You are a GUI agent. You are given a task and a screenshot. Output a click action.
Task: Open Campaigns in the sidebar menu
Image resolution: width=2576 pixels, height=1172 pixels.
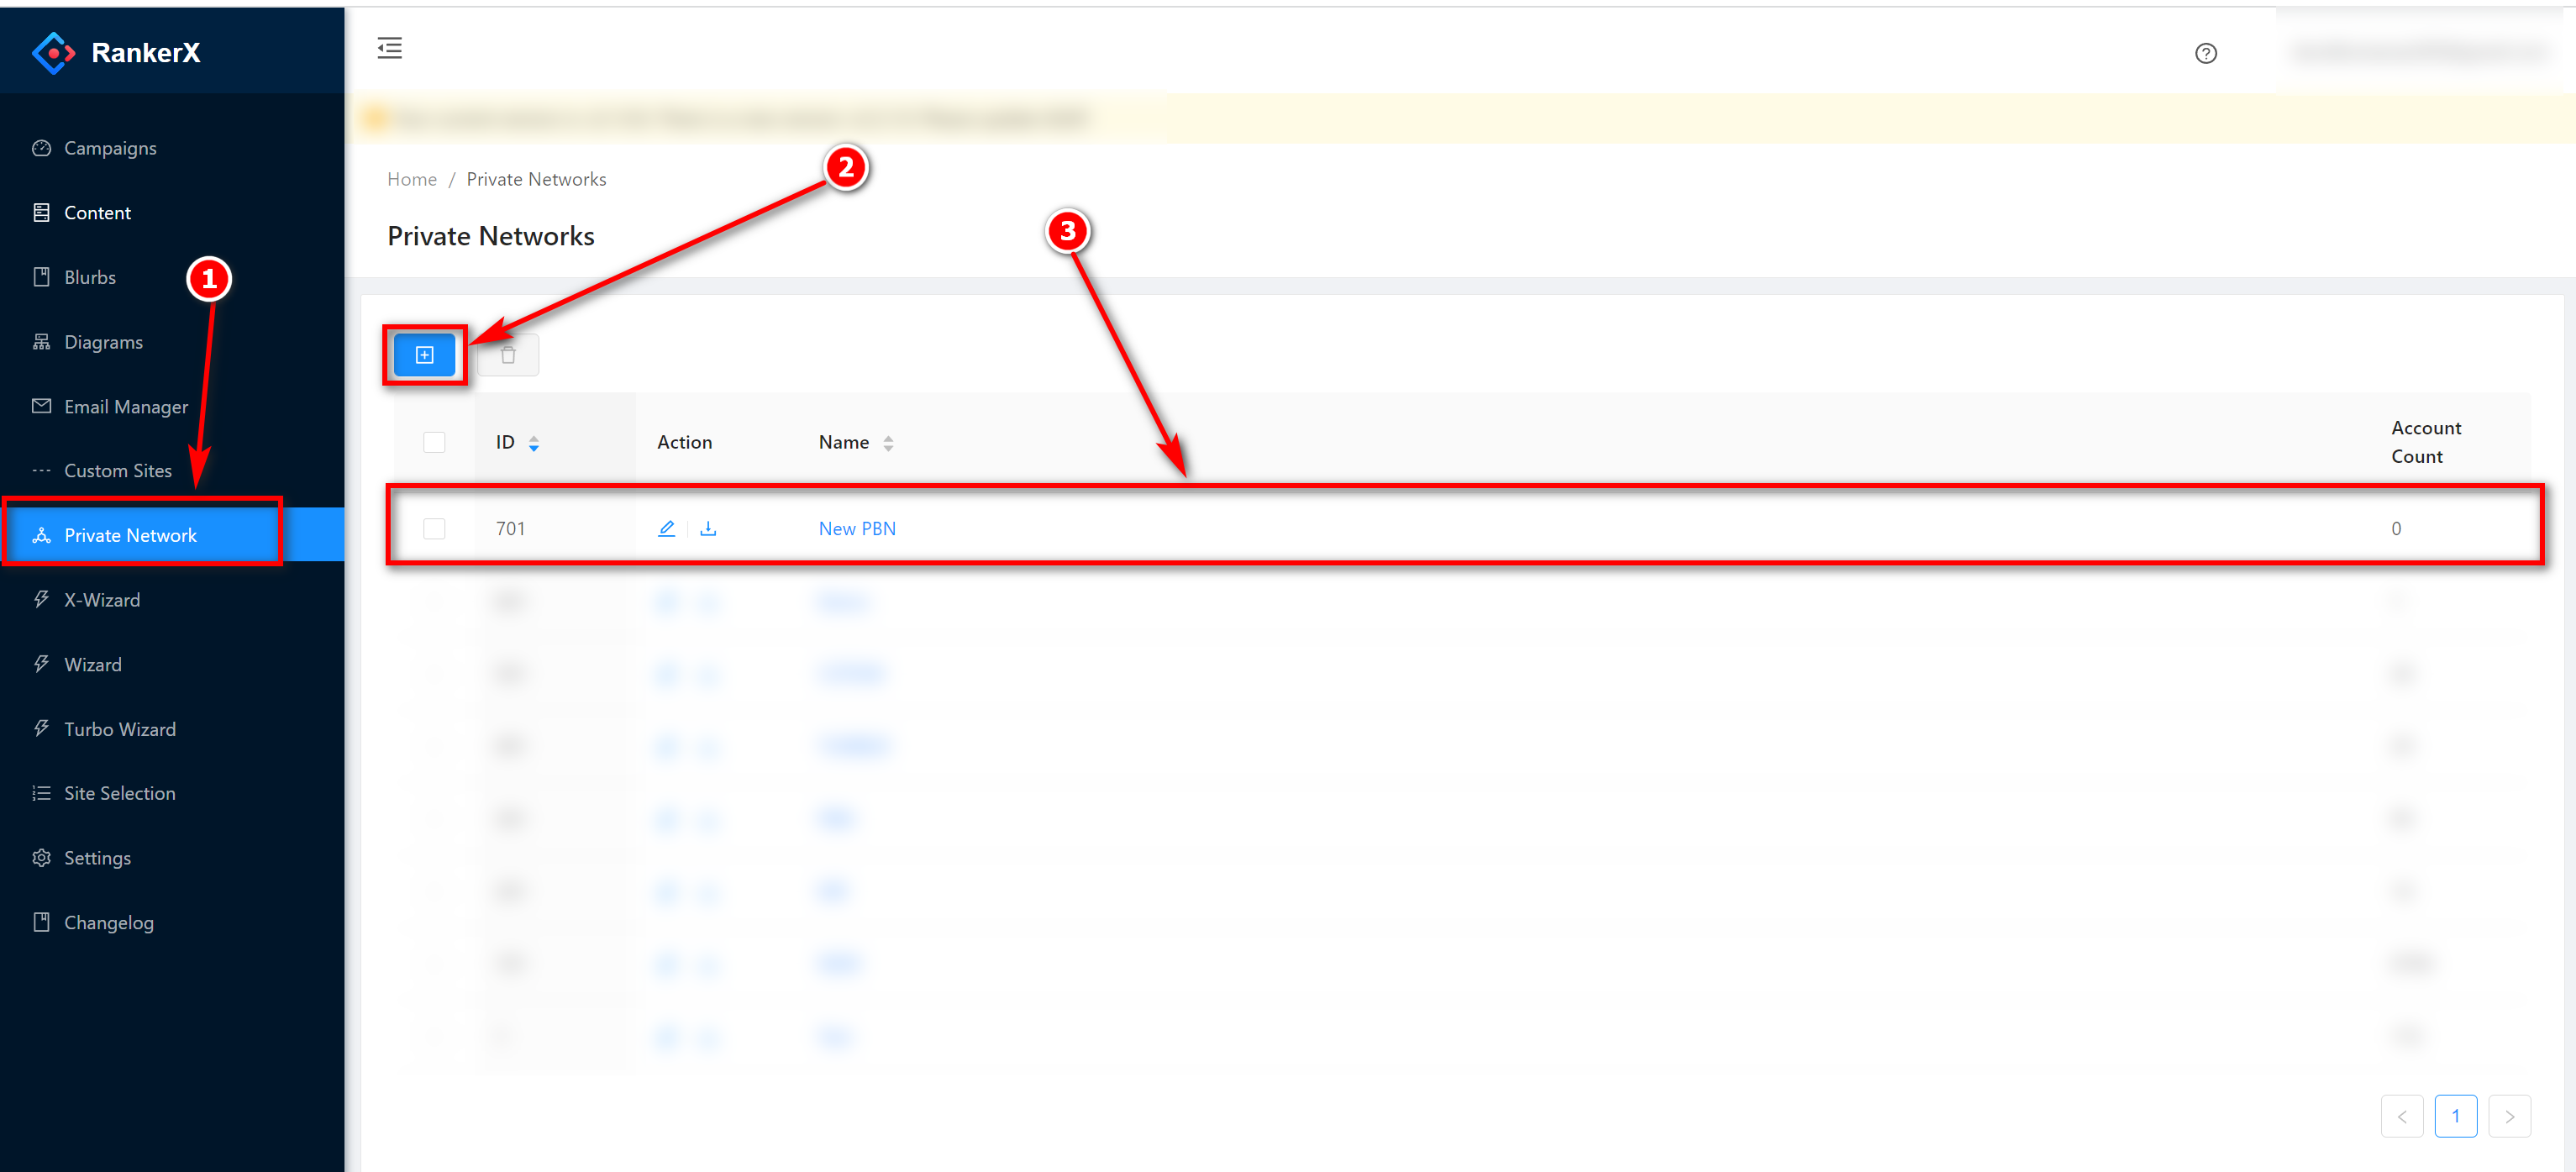tap(110, 148)
